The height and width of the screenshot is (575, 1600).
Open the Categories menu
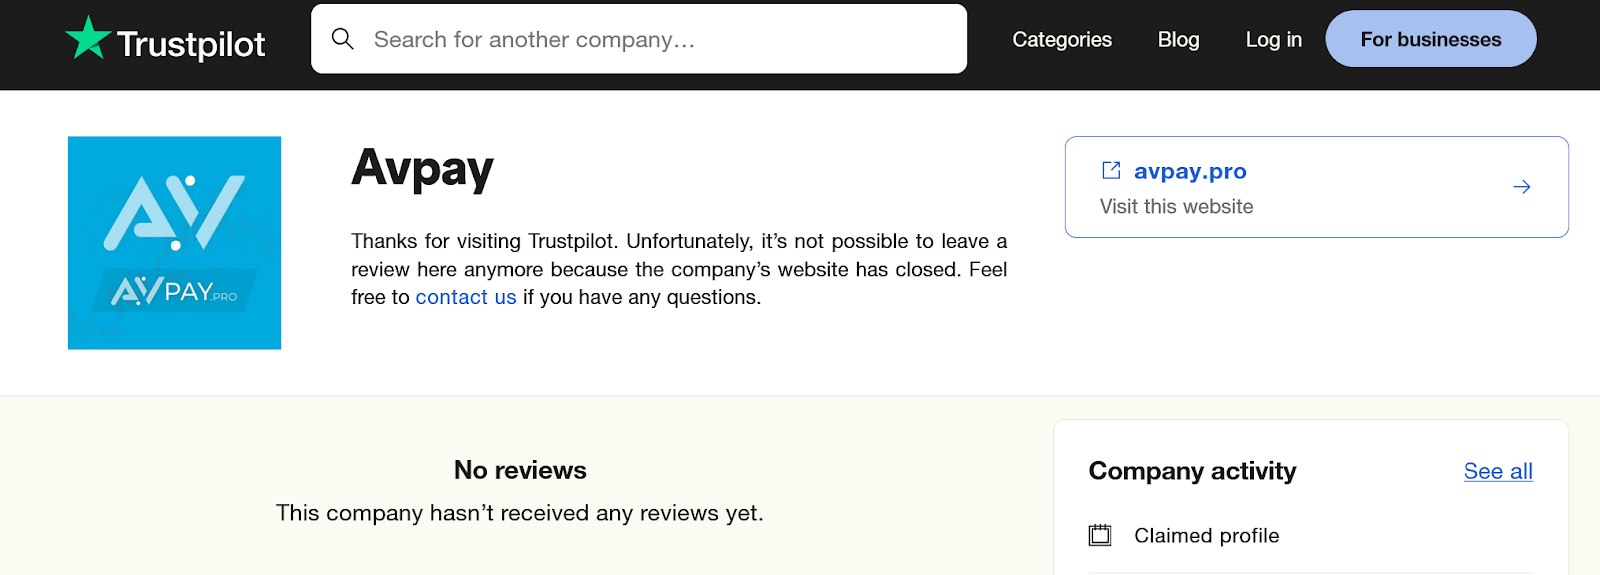(x=1061, y=40)
